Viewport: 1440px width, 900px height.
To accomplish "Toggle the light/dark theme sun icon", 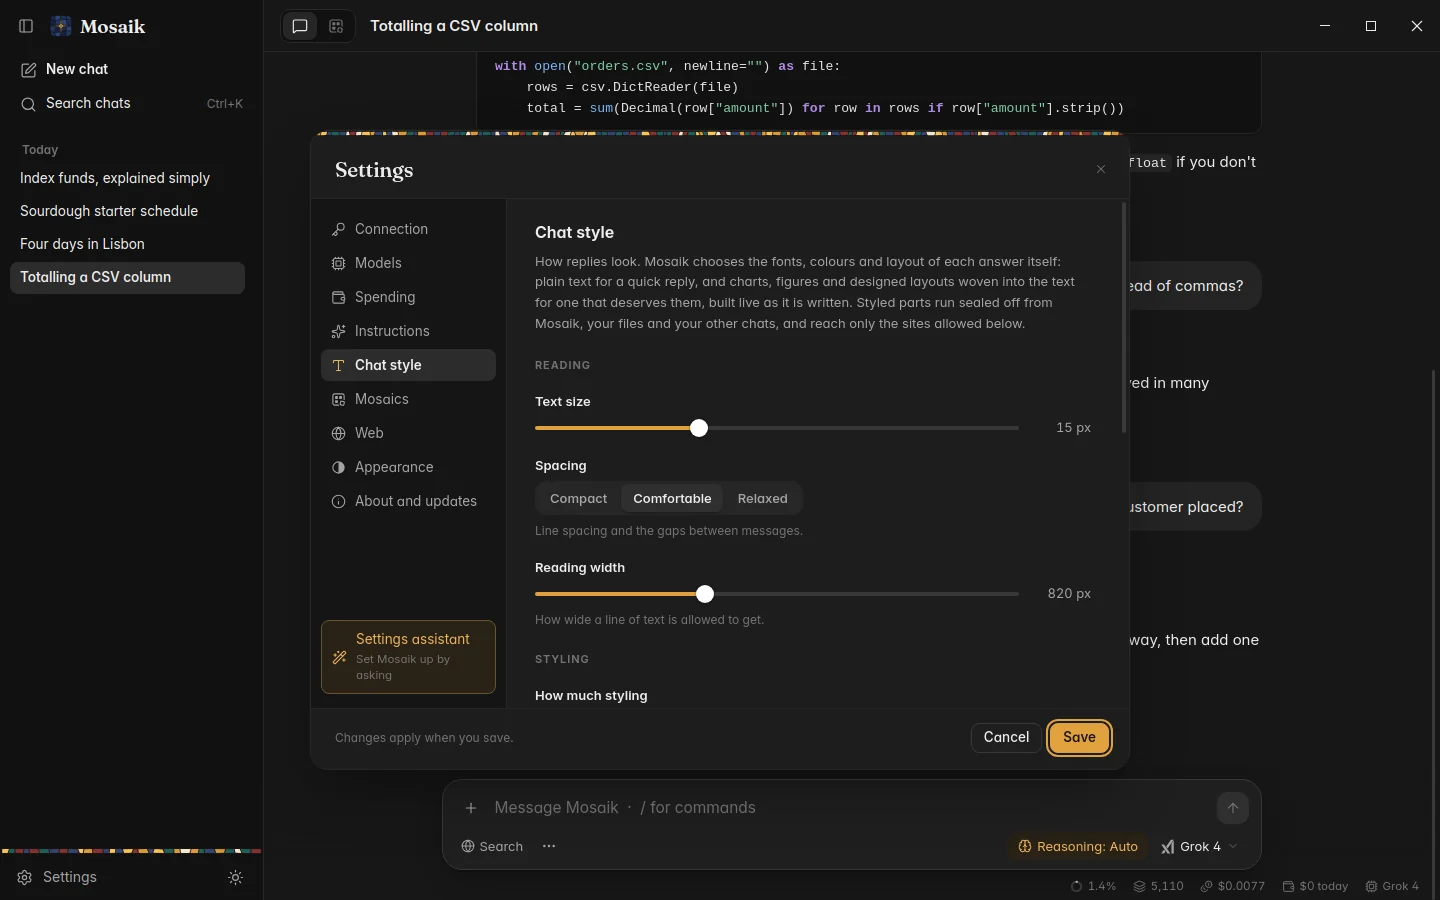I will (236, 877).
